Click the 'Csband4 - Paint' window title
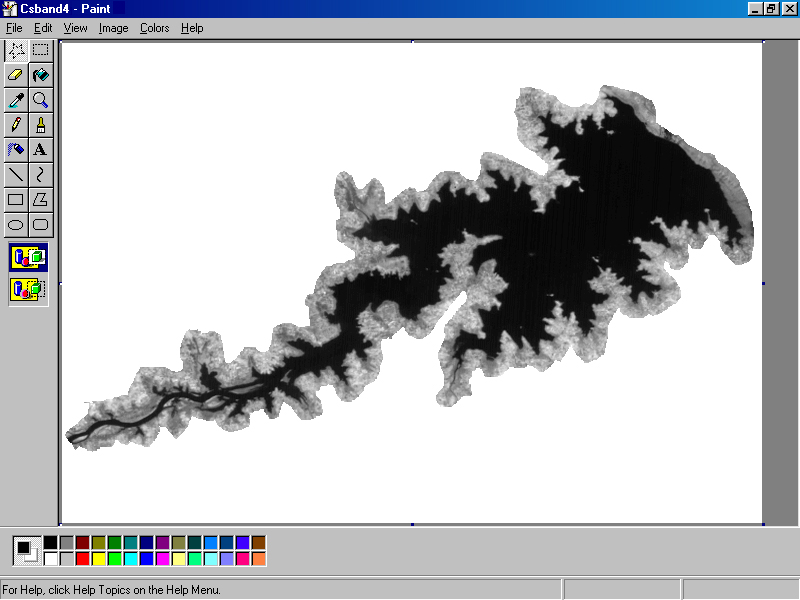Viewport: 800px width, 600px height. click(x=65, y=9)
